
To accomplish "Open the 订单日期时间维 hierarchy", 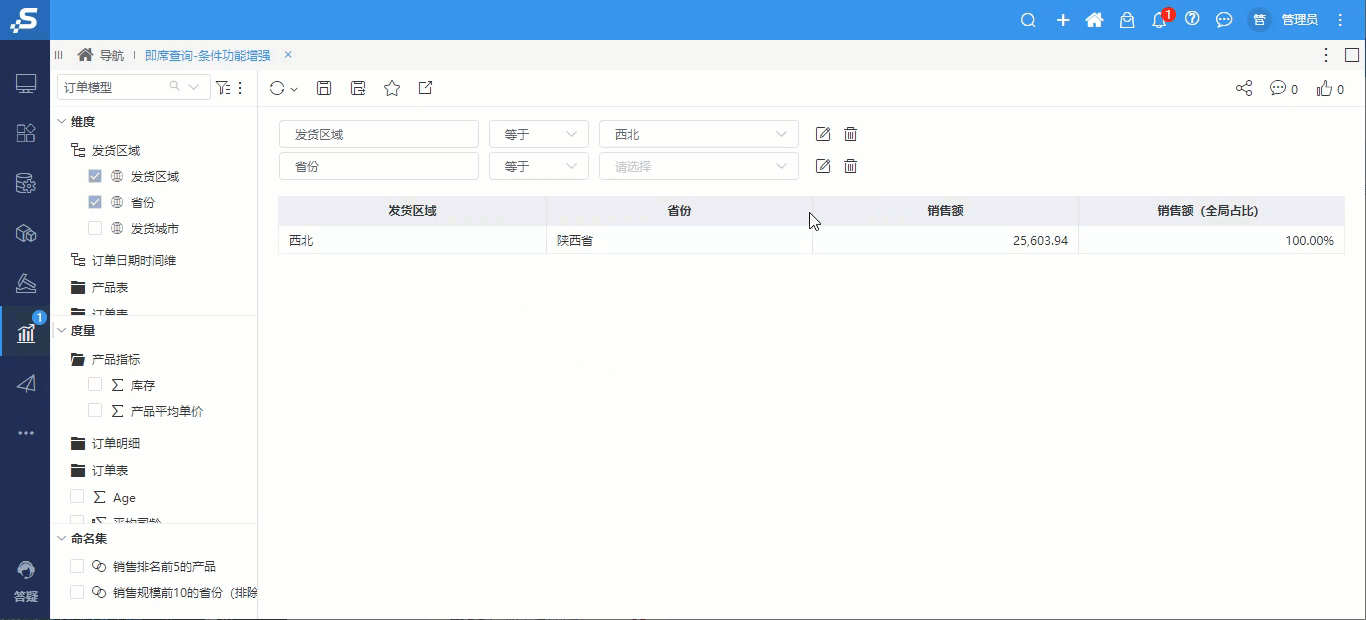I will (x=134, y=260).
